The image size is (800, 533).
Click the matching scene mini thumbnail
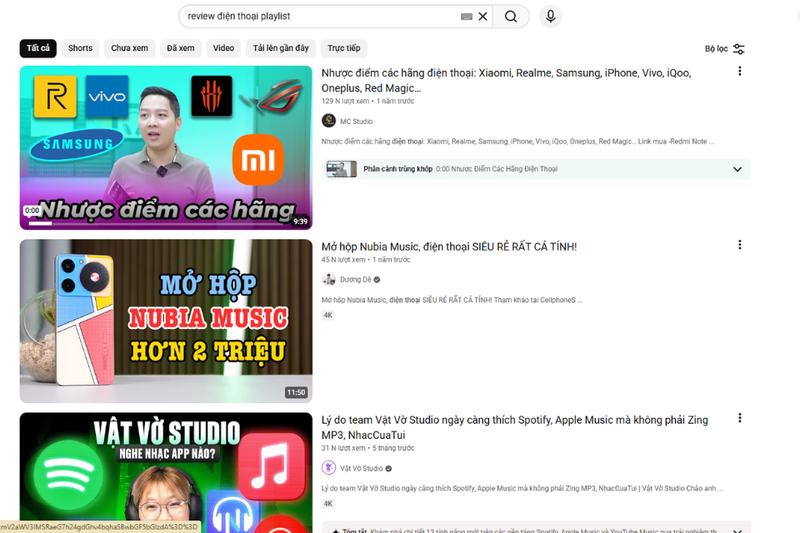pos(341,169)
